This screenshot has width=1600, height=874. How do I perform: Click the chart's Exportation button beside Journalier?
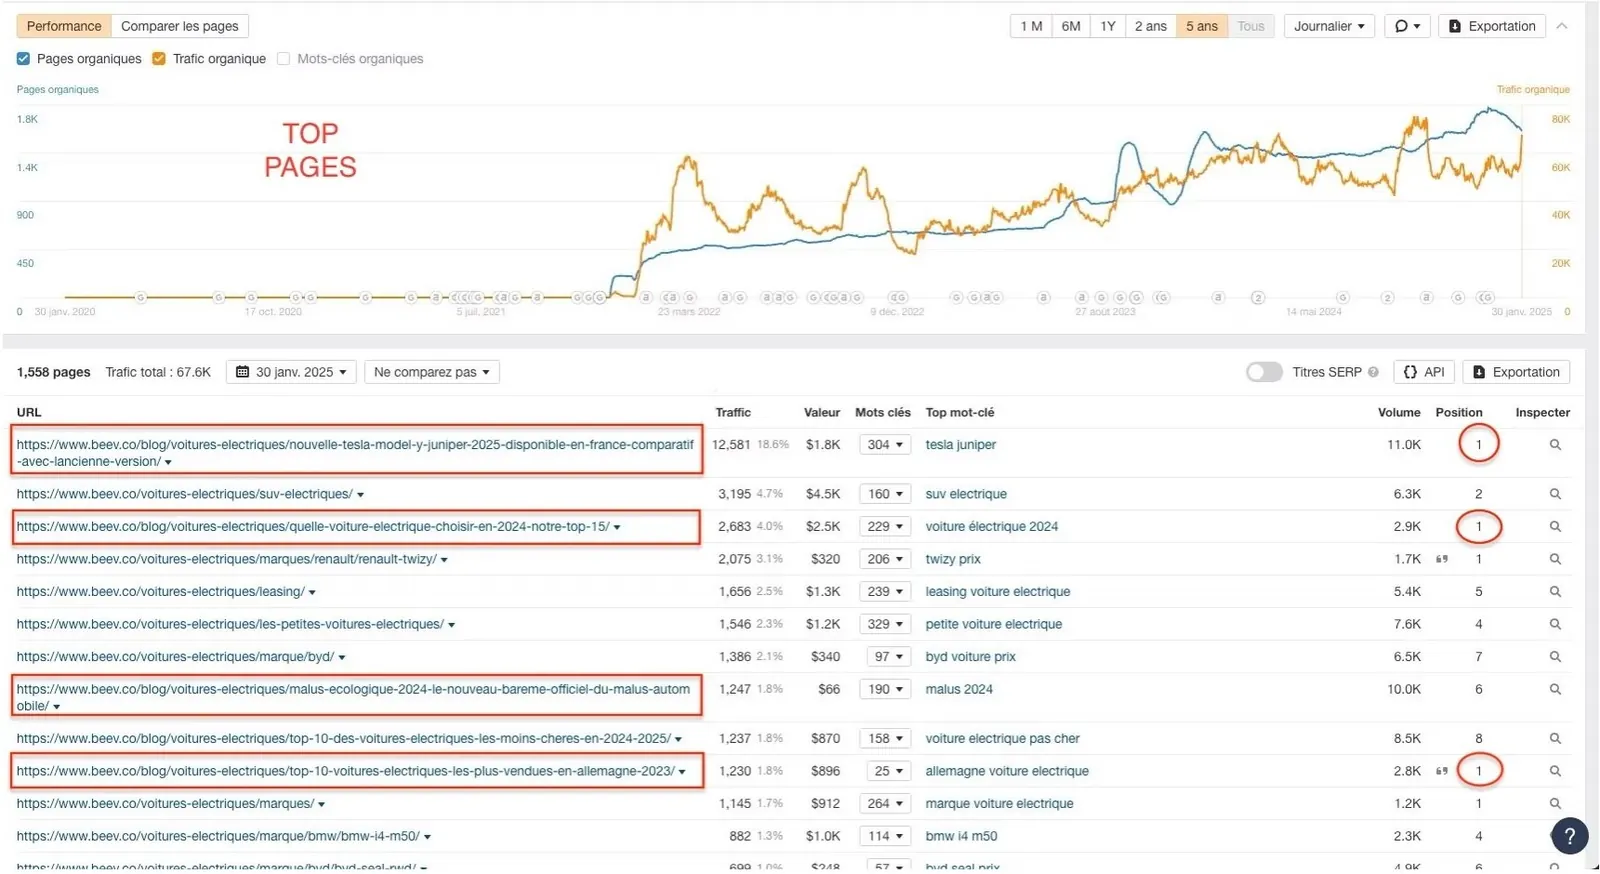(1492, 26)
